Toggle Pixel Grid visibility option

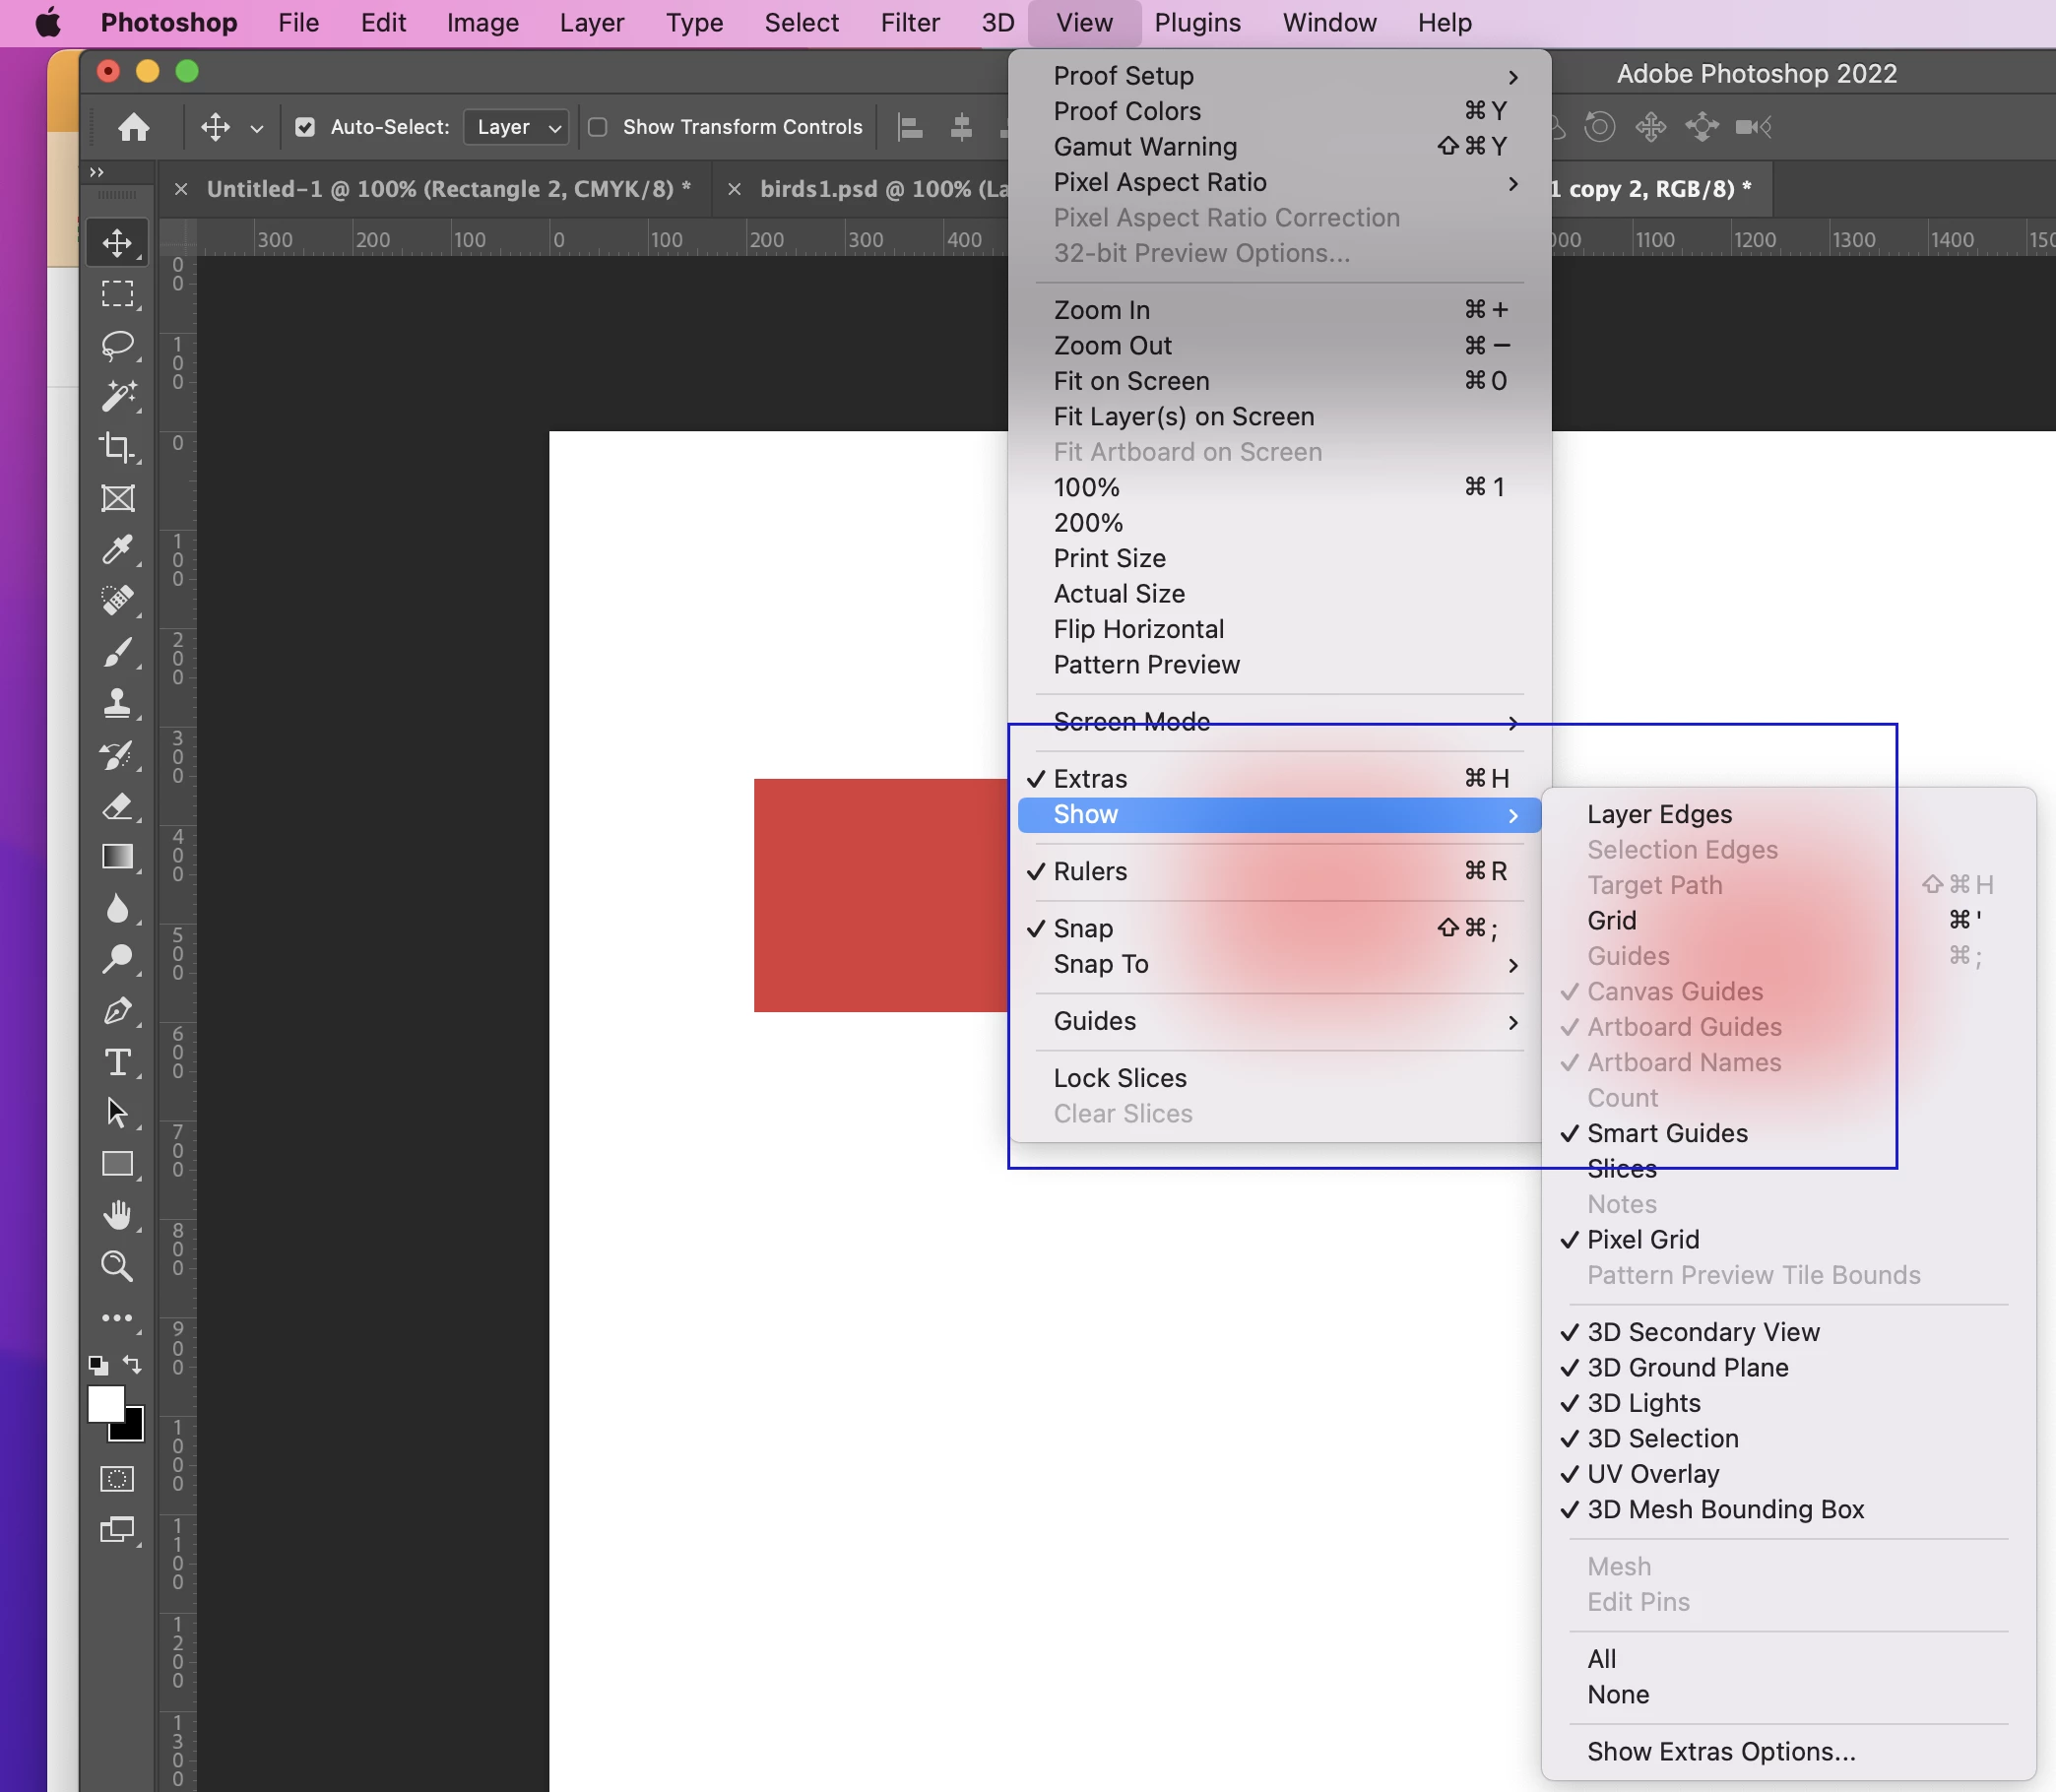[1643, 1239]
